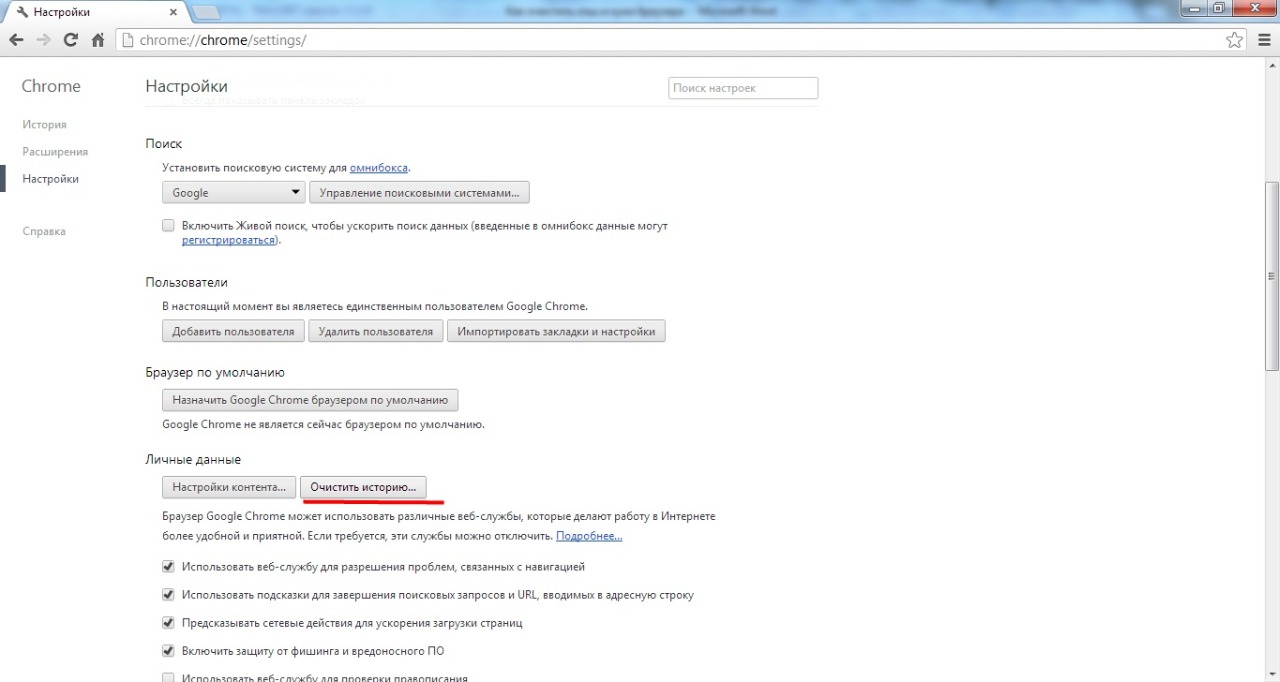
Task: Go to the home page icon
Action: [98, 41]
